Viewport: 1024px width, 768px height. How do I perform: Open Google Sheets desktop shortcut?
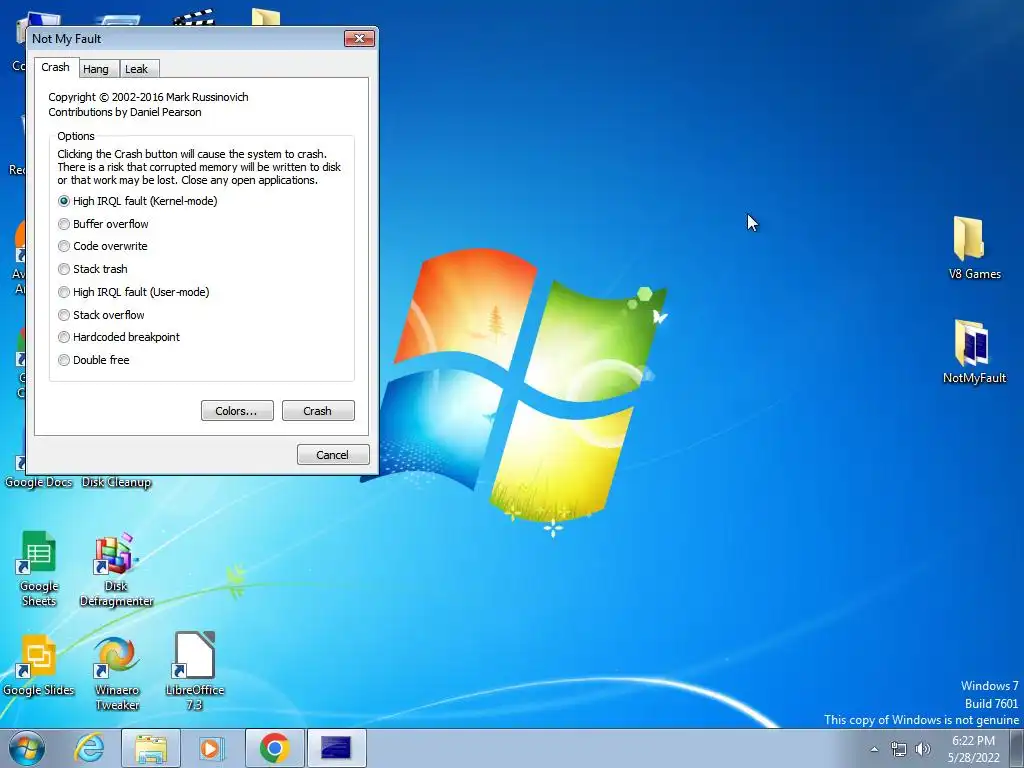tap(39, 568)
